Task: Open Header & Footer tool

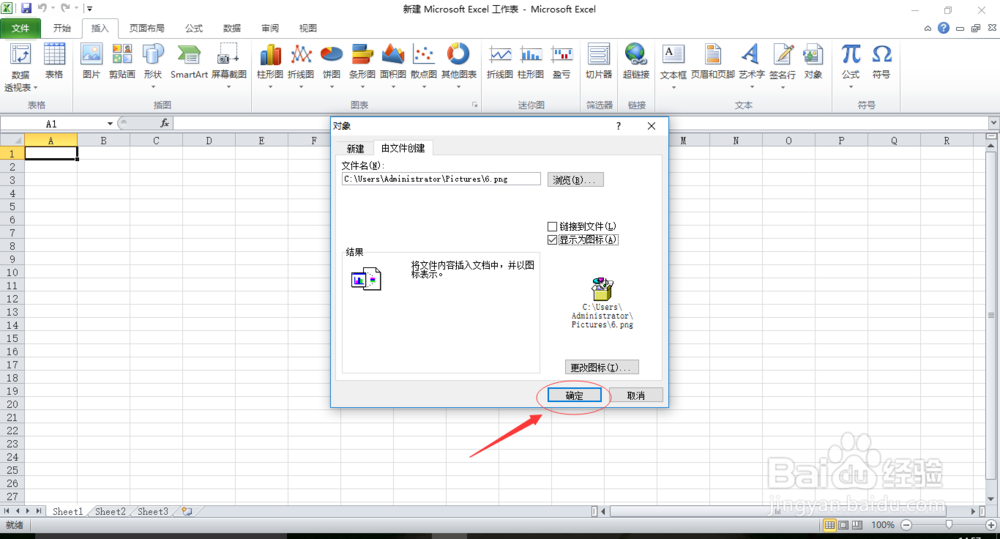Action: pyautogui.click(x=713, y=61)
